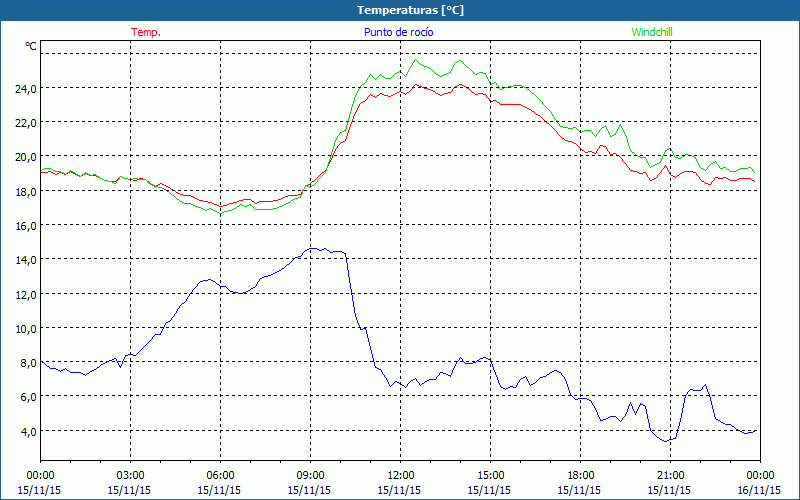Click the 10,0 y-axis value

(x=26, y=329)
